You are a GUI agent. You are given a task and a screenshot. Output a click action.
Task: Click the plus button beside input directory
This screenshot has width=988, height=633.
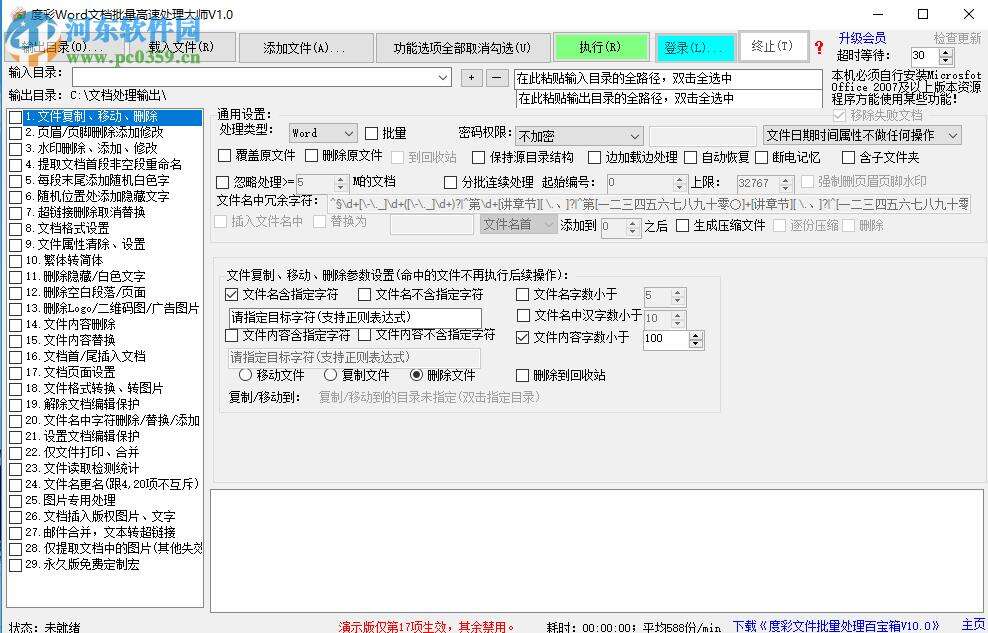coord(471,77)
